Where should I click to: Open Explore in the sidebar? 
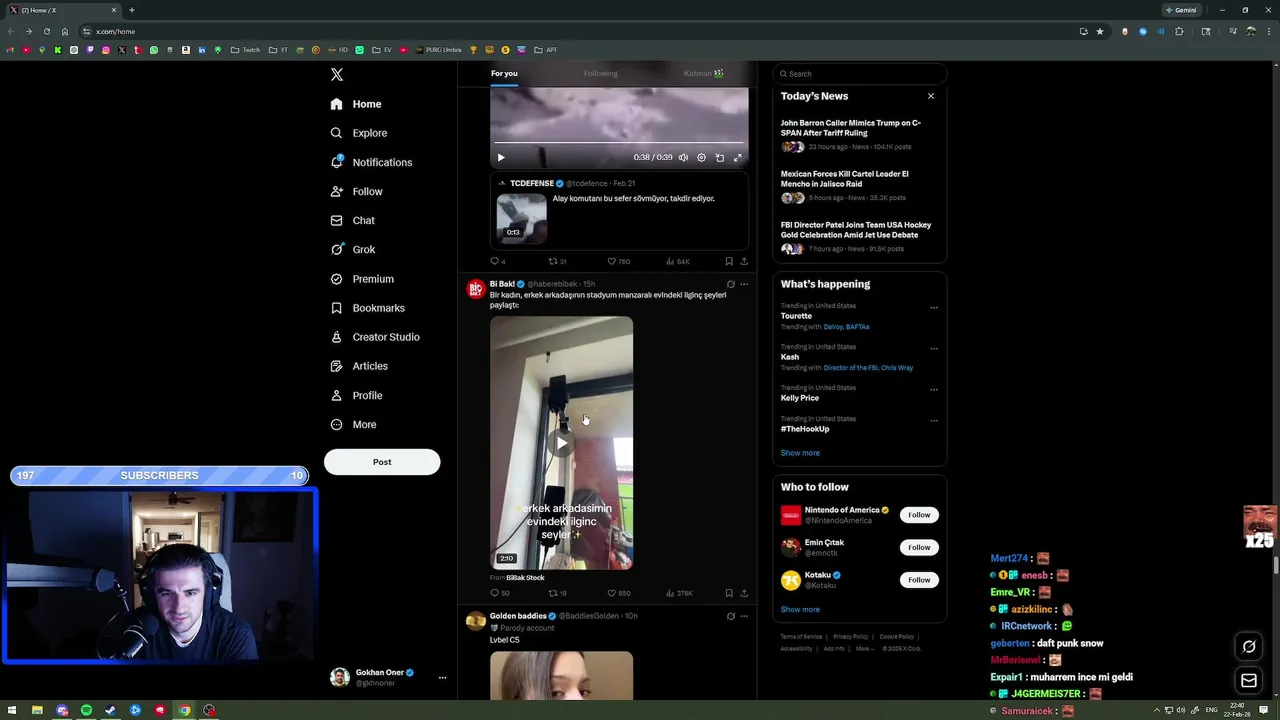point(359,133)
